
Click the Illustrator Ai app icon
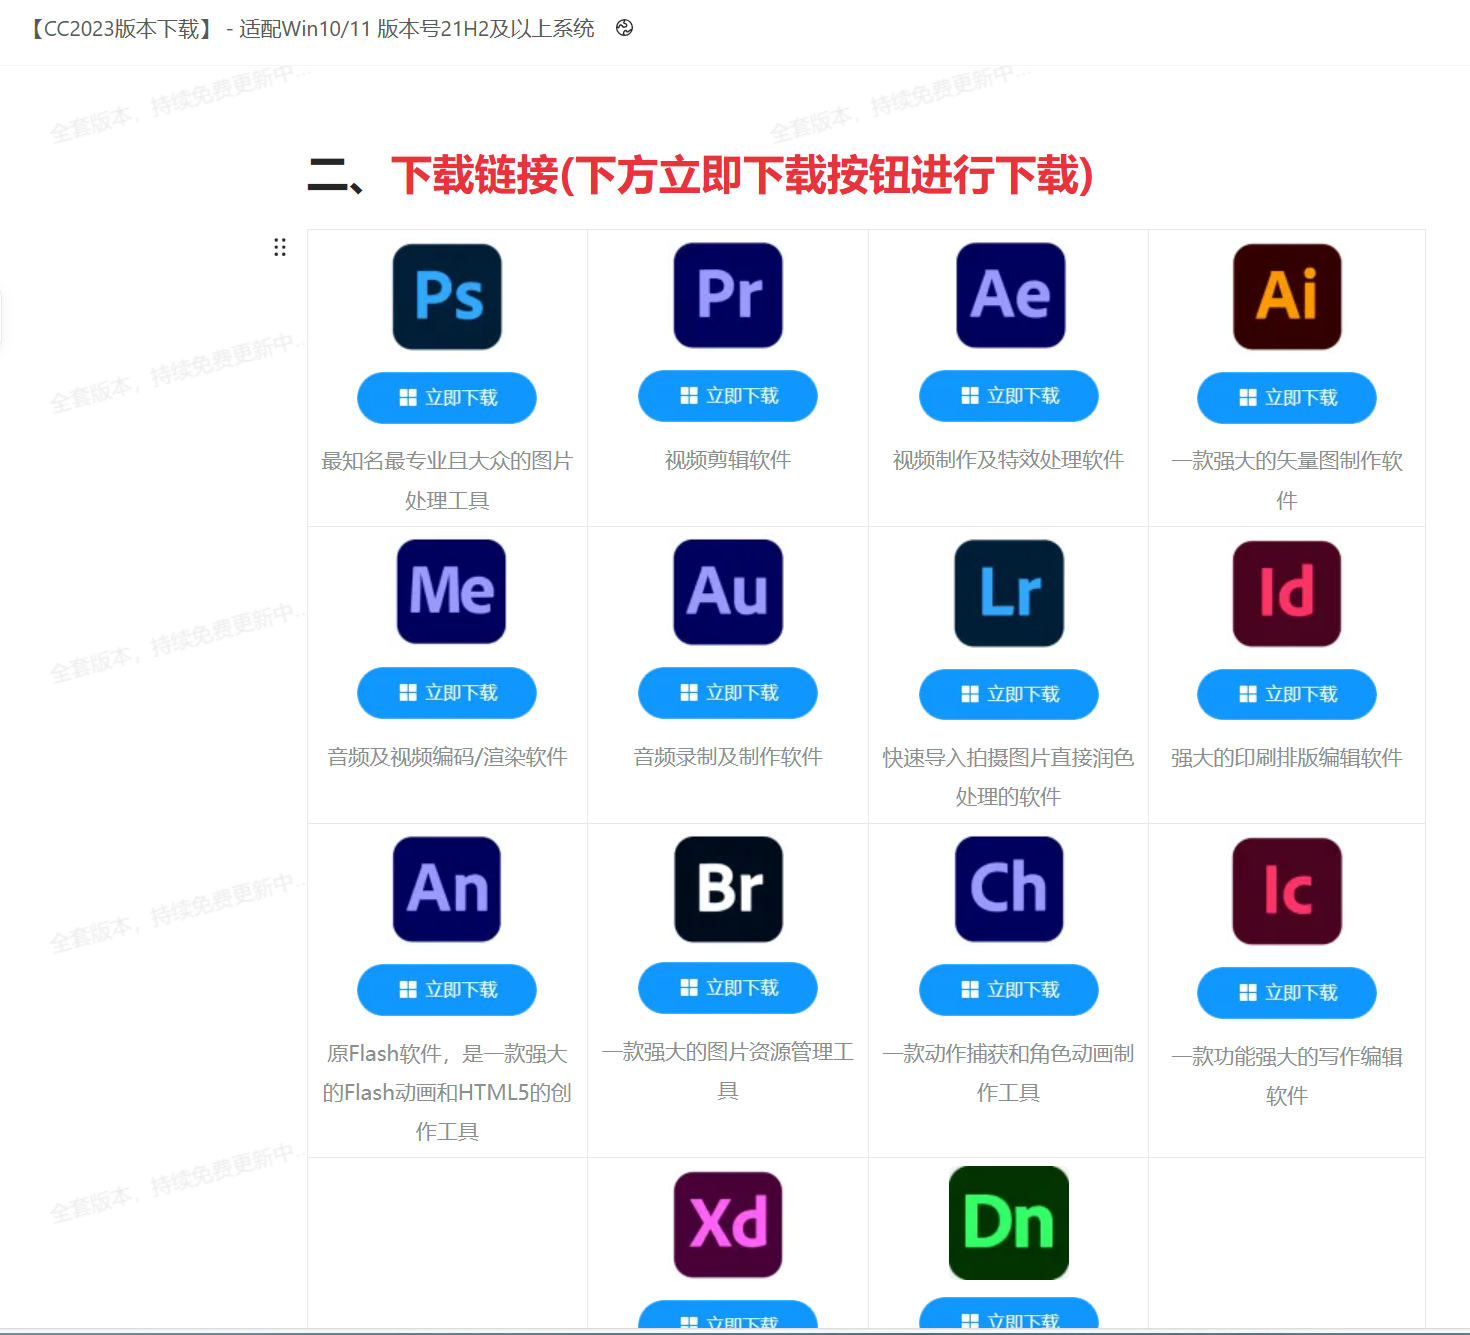[1287, 297]
